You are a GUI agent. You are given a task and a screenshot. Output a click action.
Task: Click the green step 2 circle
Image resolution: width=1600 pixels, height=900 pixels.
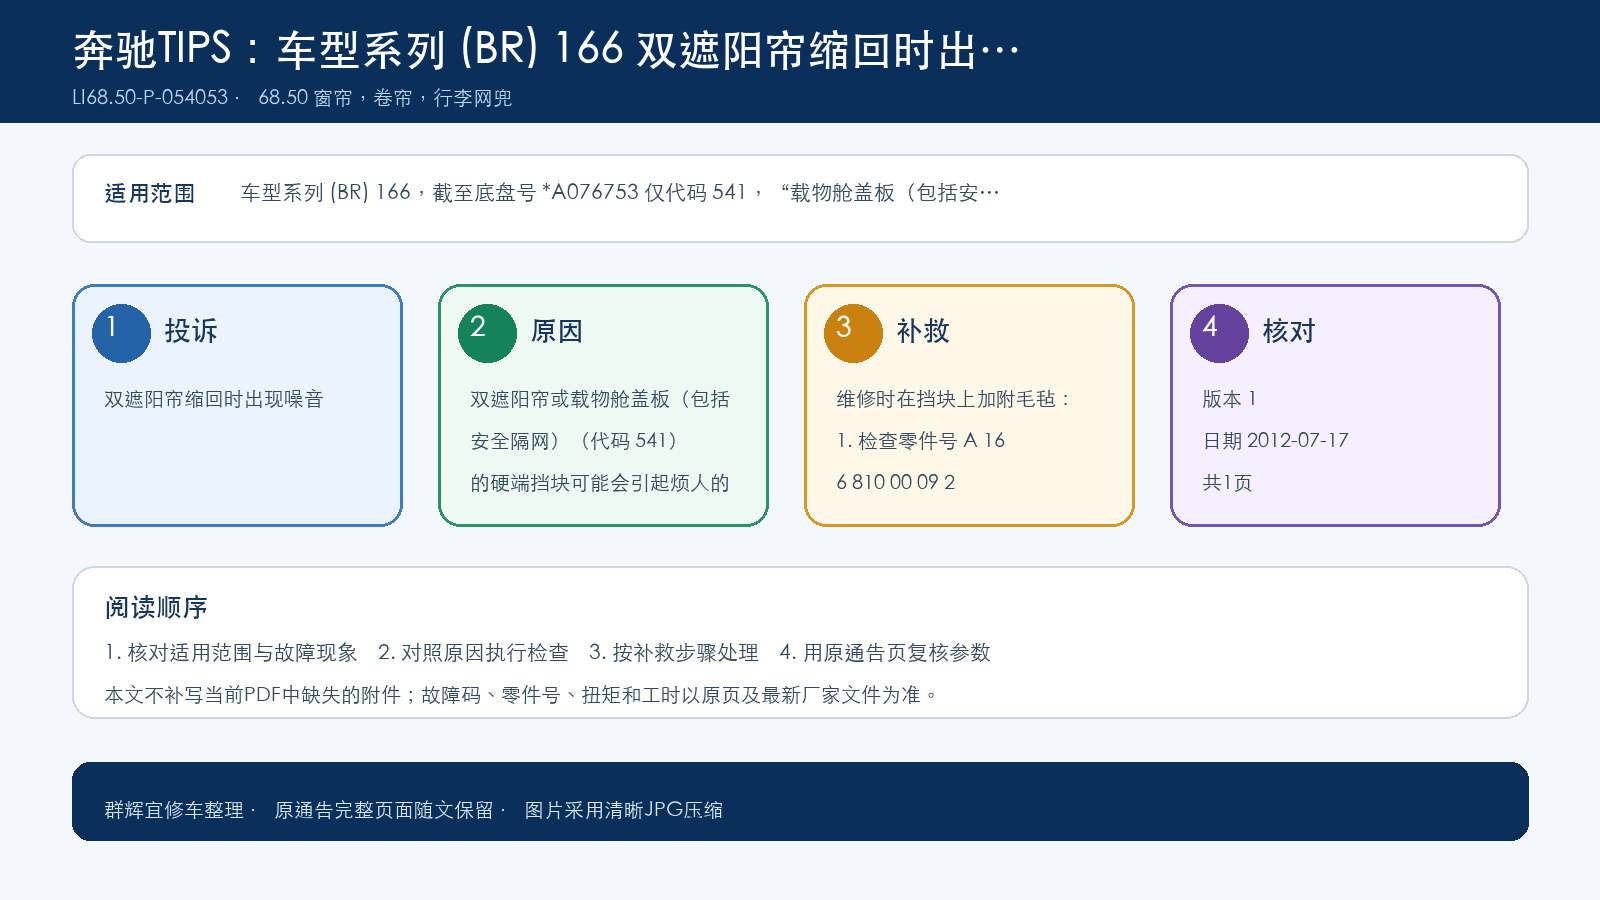pyautogui.click(x=487, y=333)
